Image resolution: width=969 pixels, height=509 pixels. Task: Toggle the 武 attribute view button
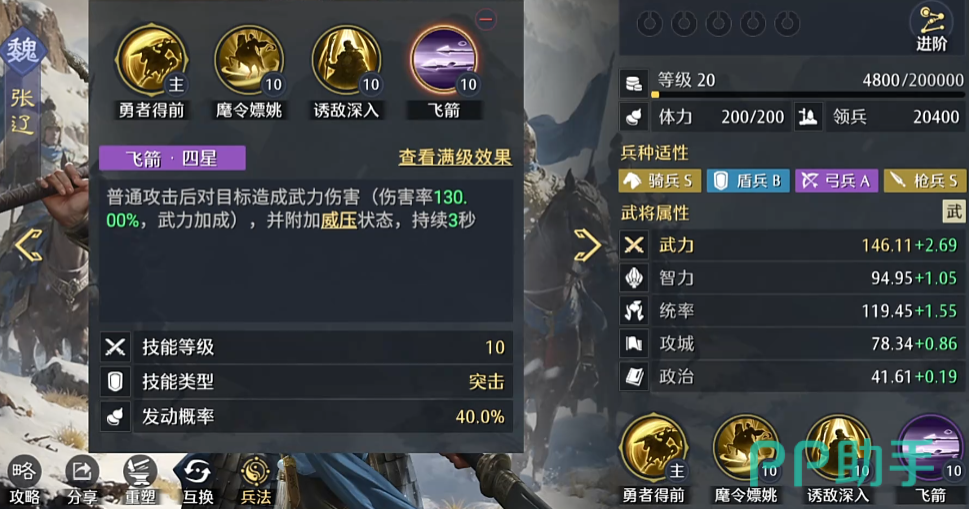click(954, 212)
